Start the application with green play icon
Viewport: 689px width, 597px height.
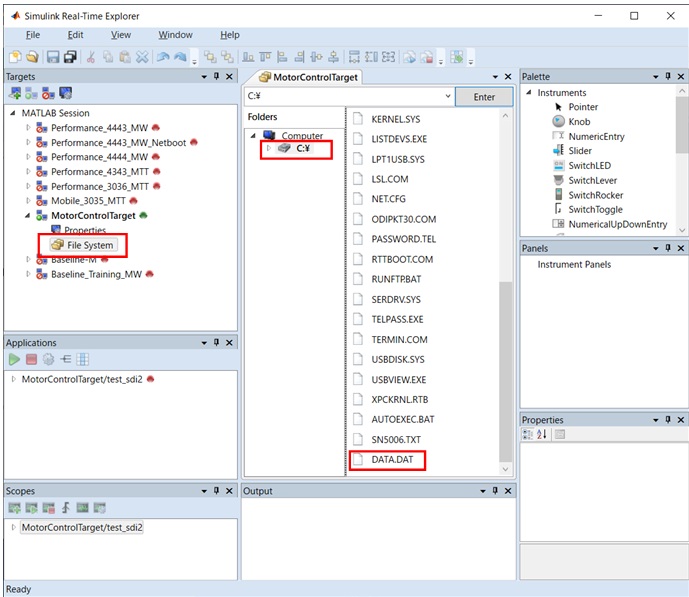14,359
